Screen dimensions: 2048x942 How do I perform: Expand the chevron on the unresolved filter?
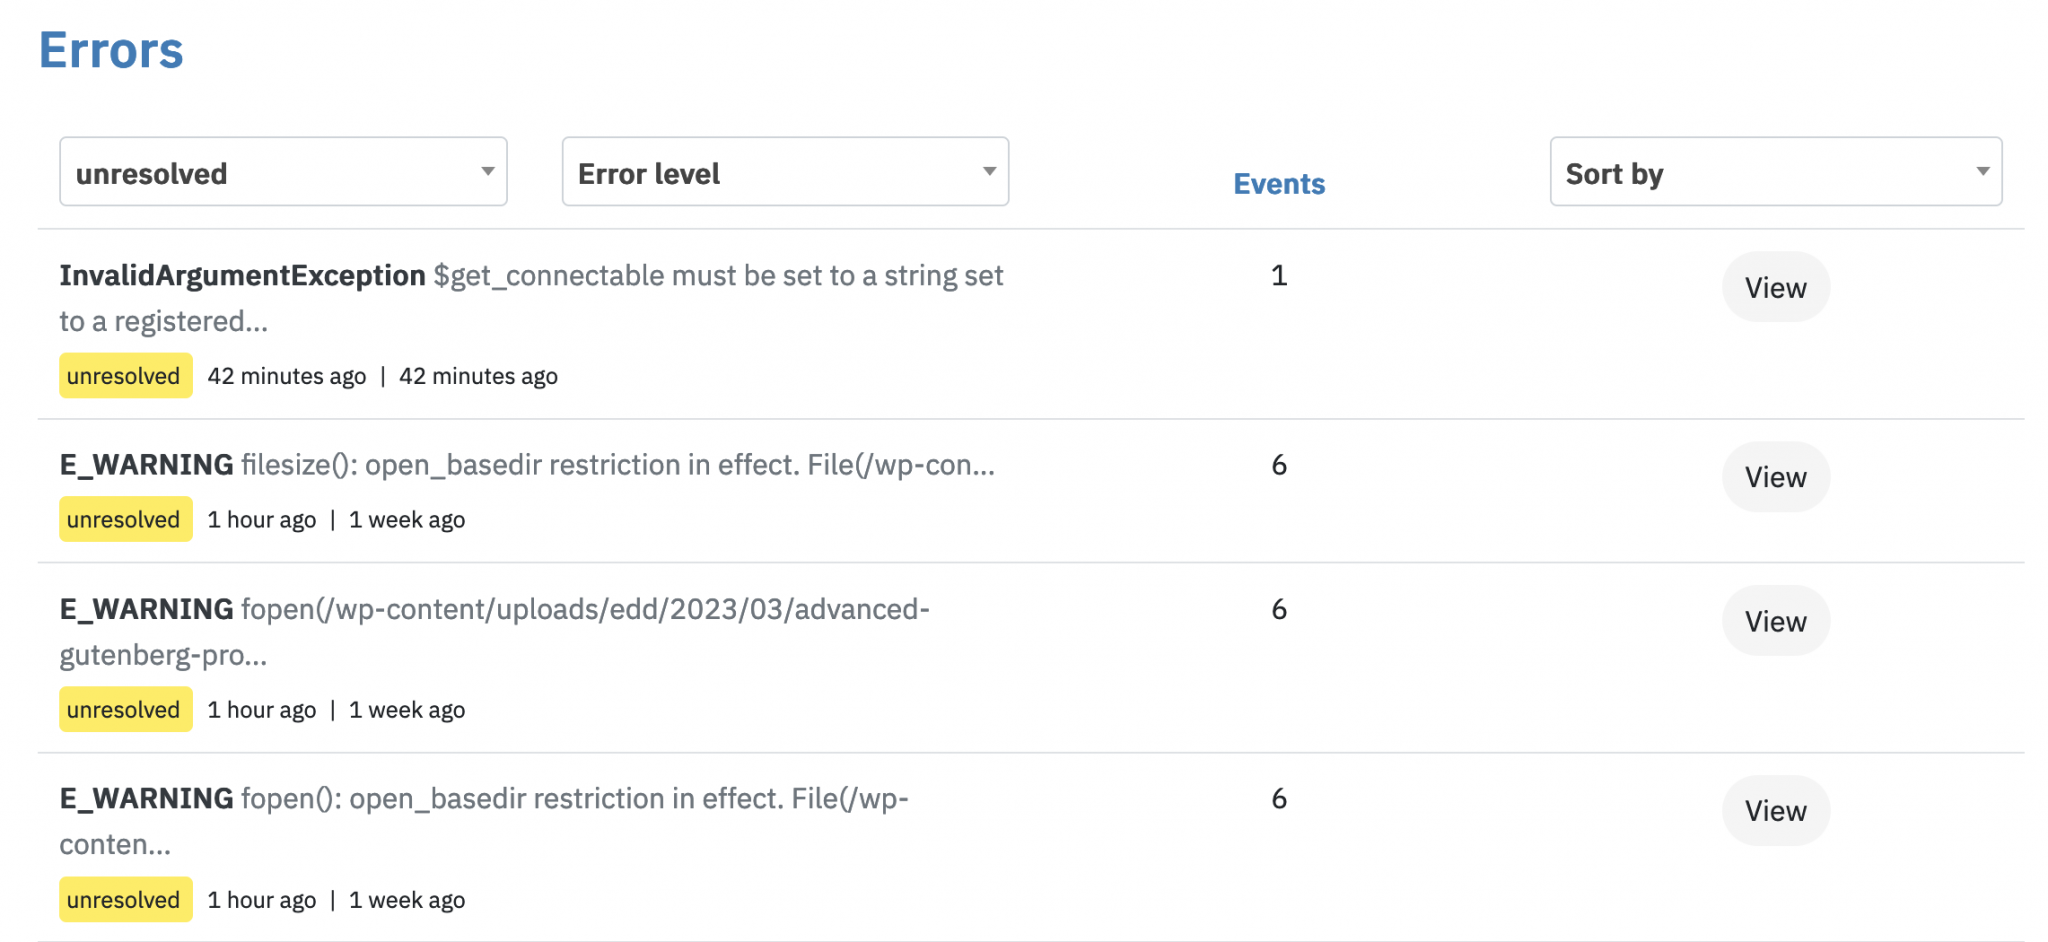pyautogui.click(x=489, y=171)
